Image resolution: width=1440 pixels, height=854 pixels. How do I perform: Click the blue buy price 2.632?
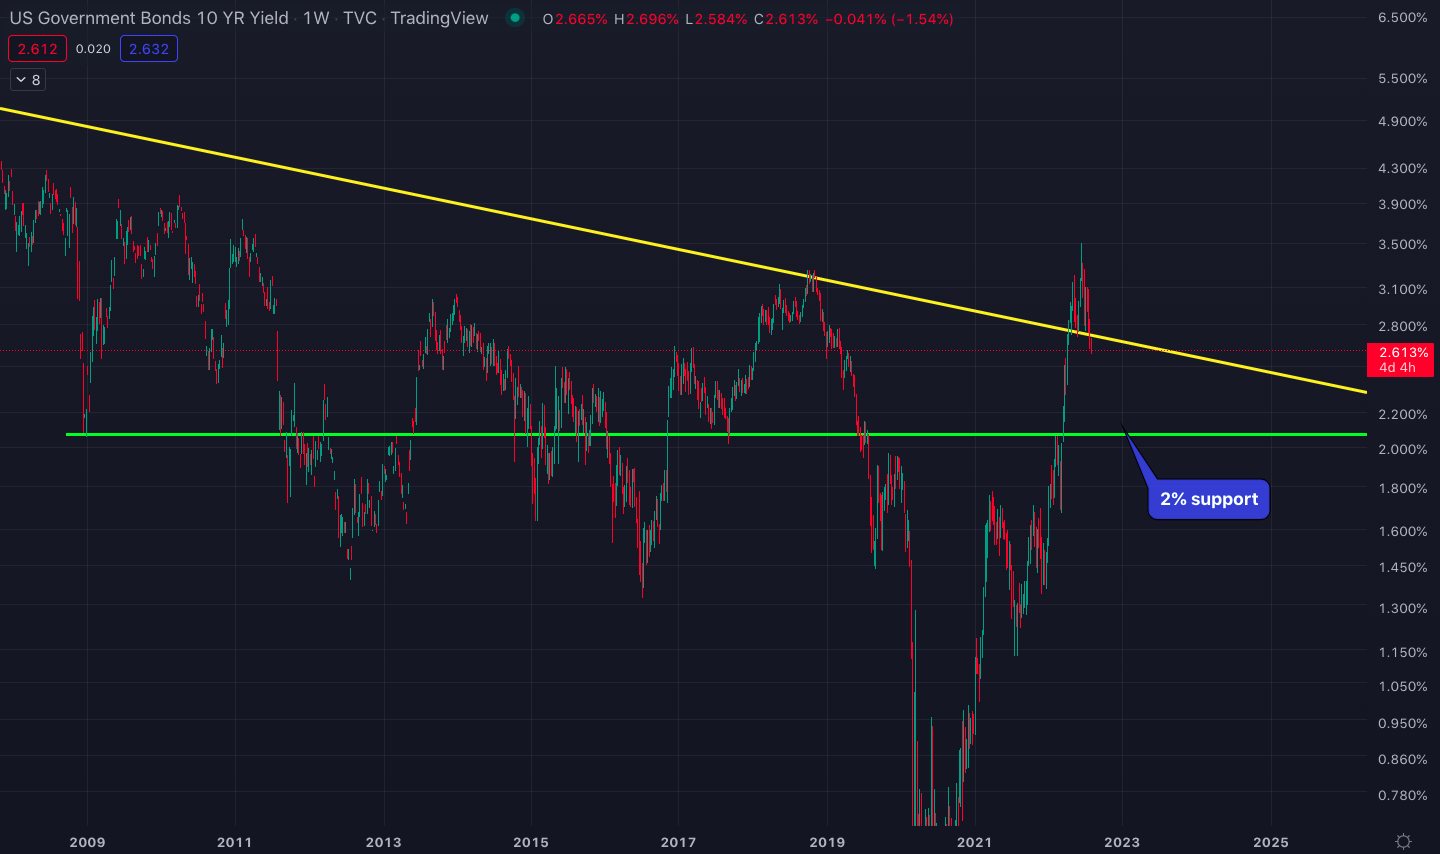tap(149, 49)
